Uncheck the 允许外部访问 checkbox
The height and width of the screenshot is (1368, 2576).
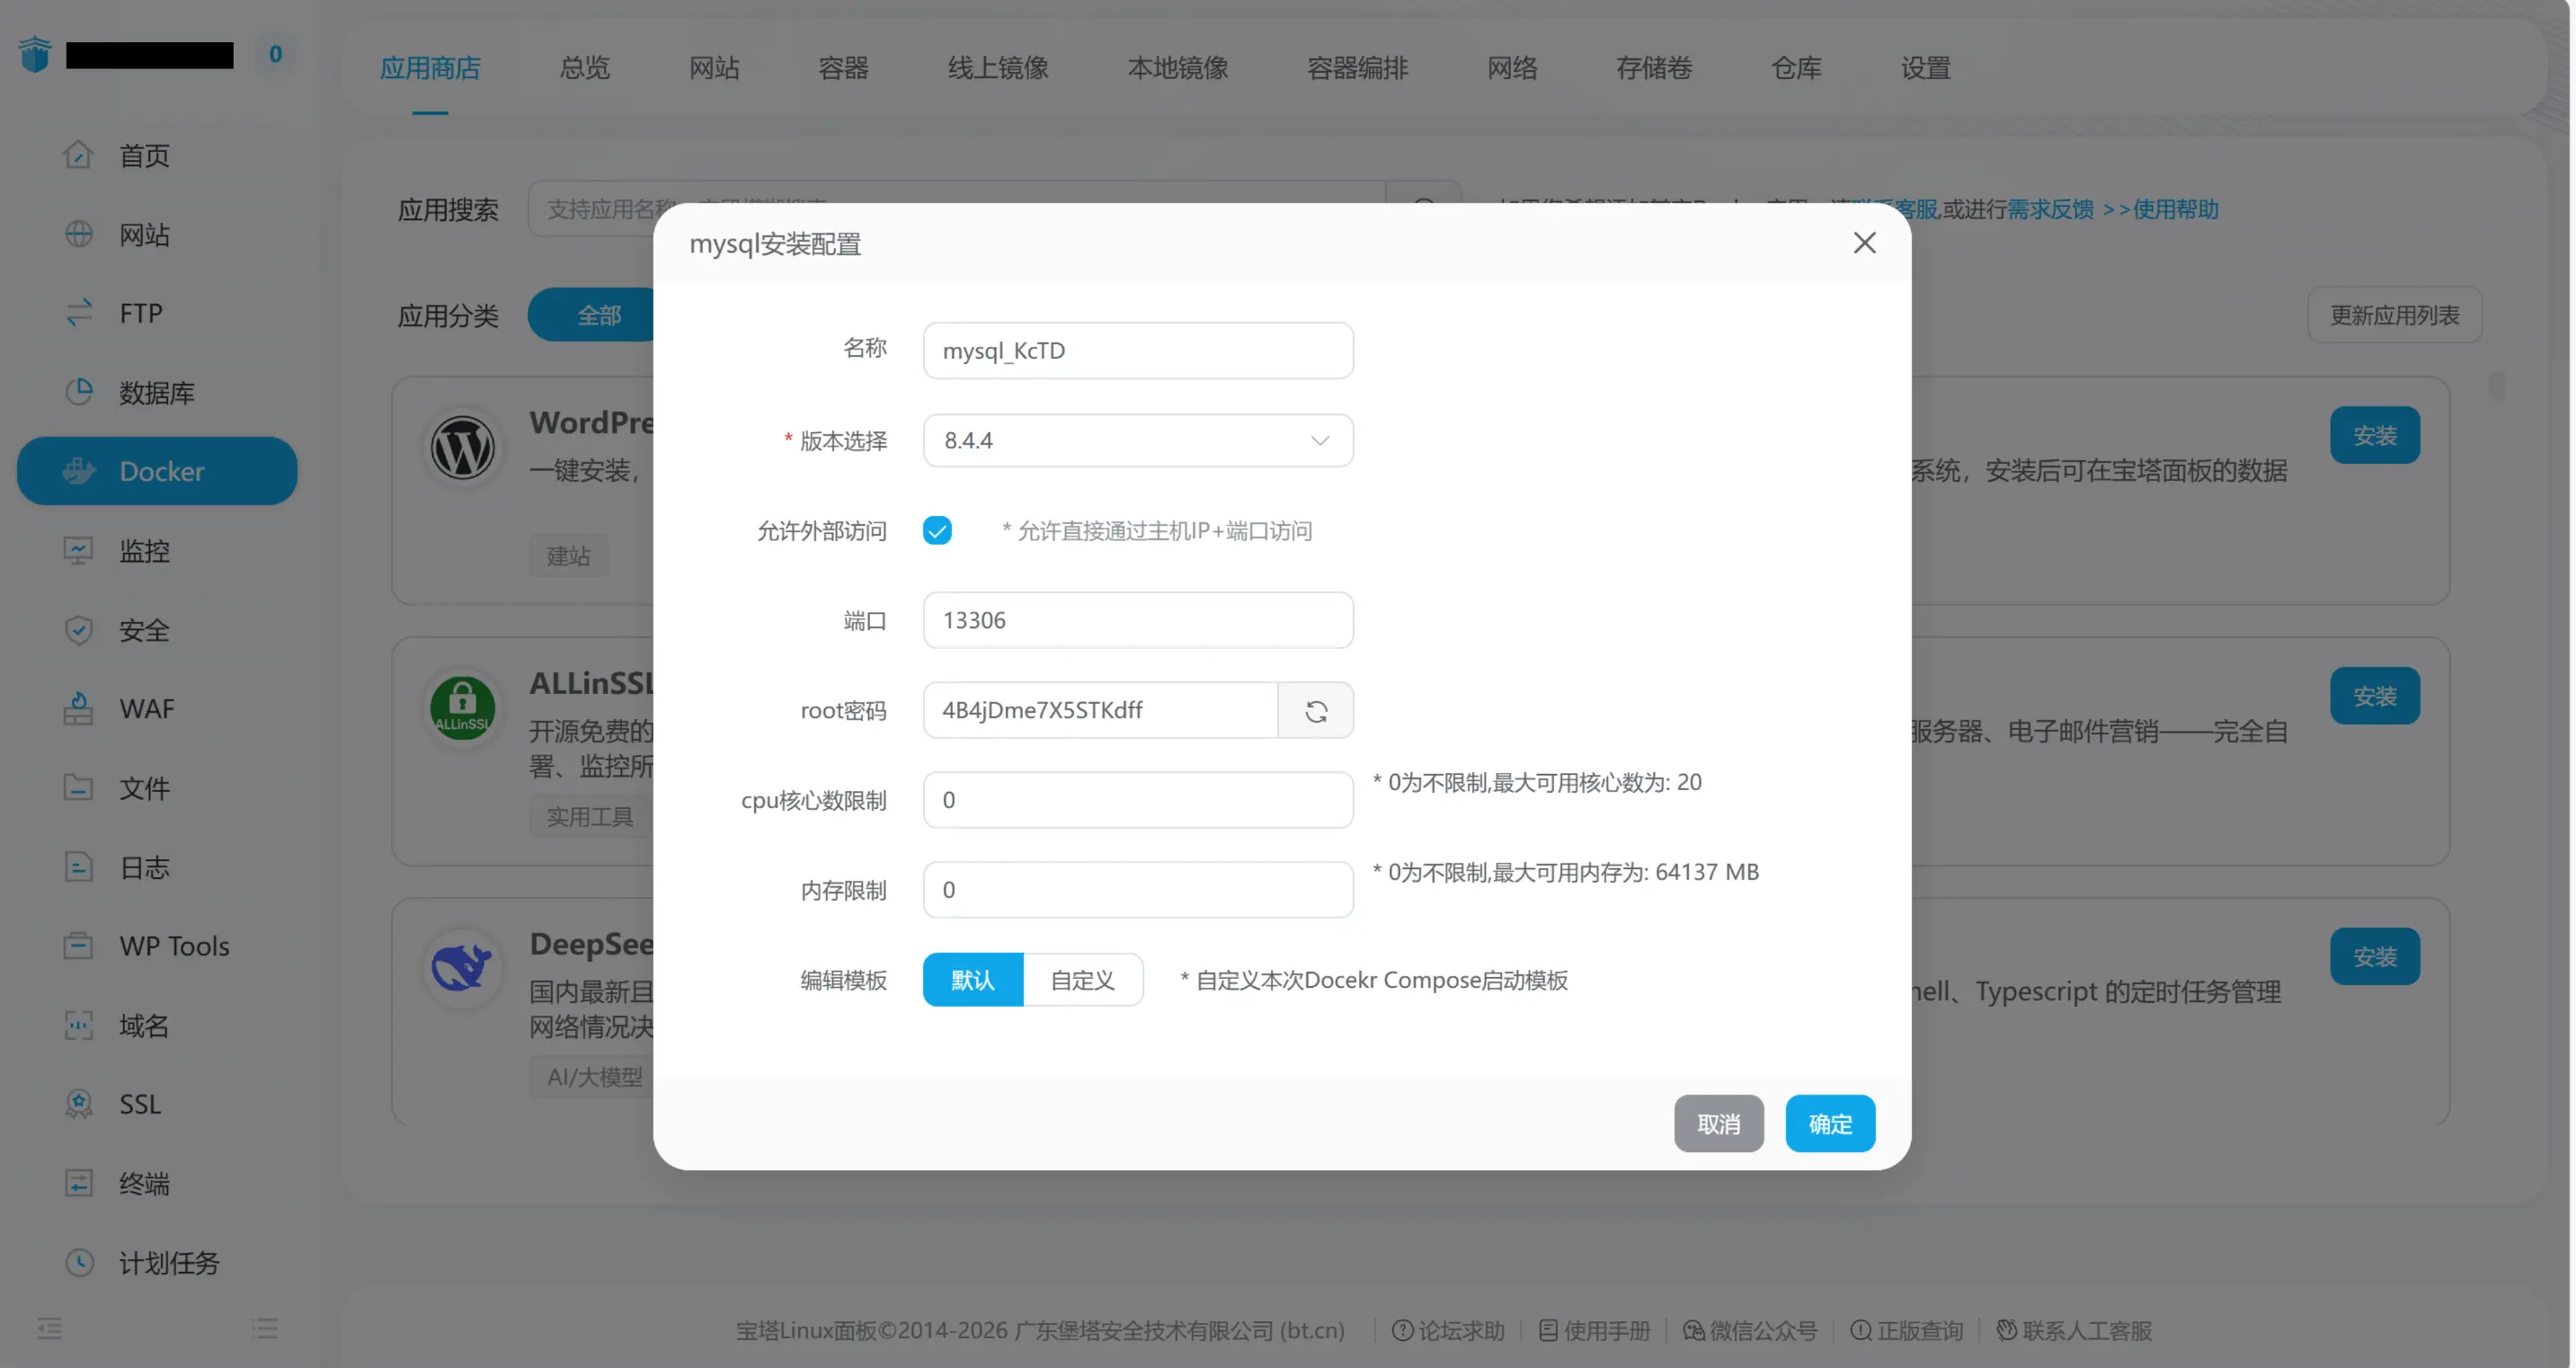(x=937, y=530)
